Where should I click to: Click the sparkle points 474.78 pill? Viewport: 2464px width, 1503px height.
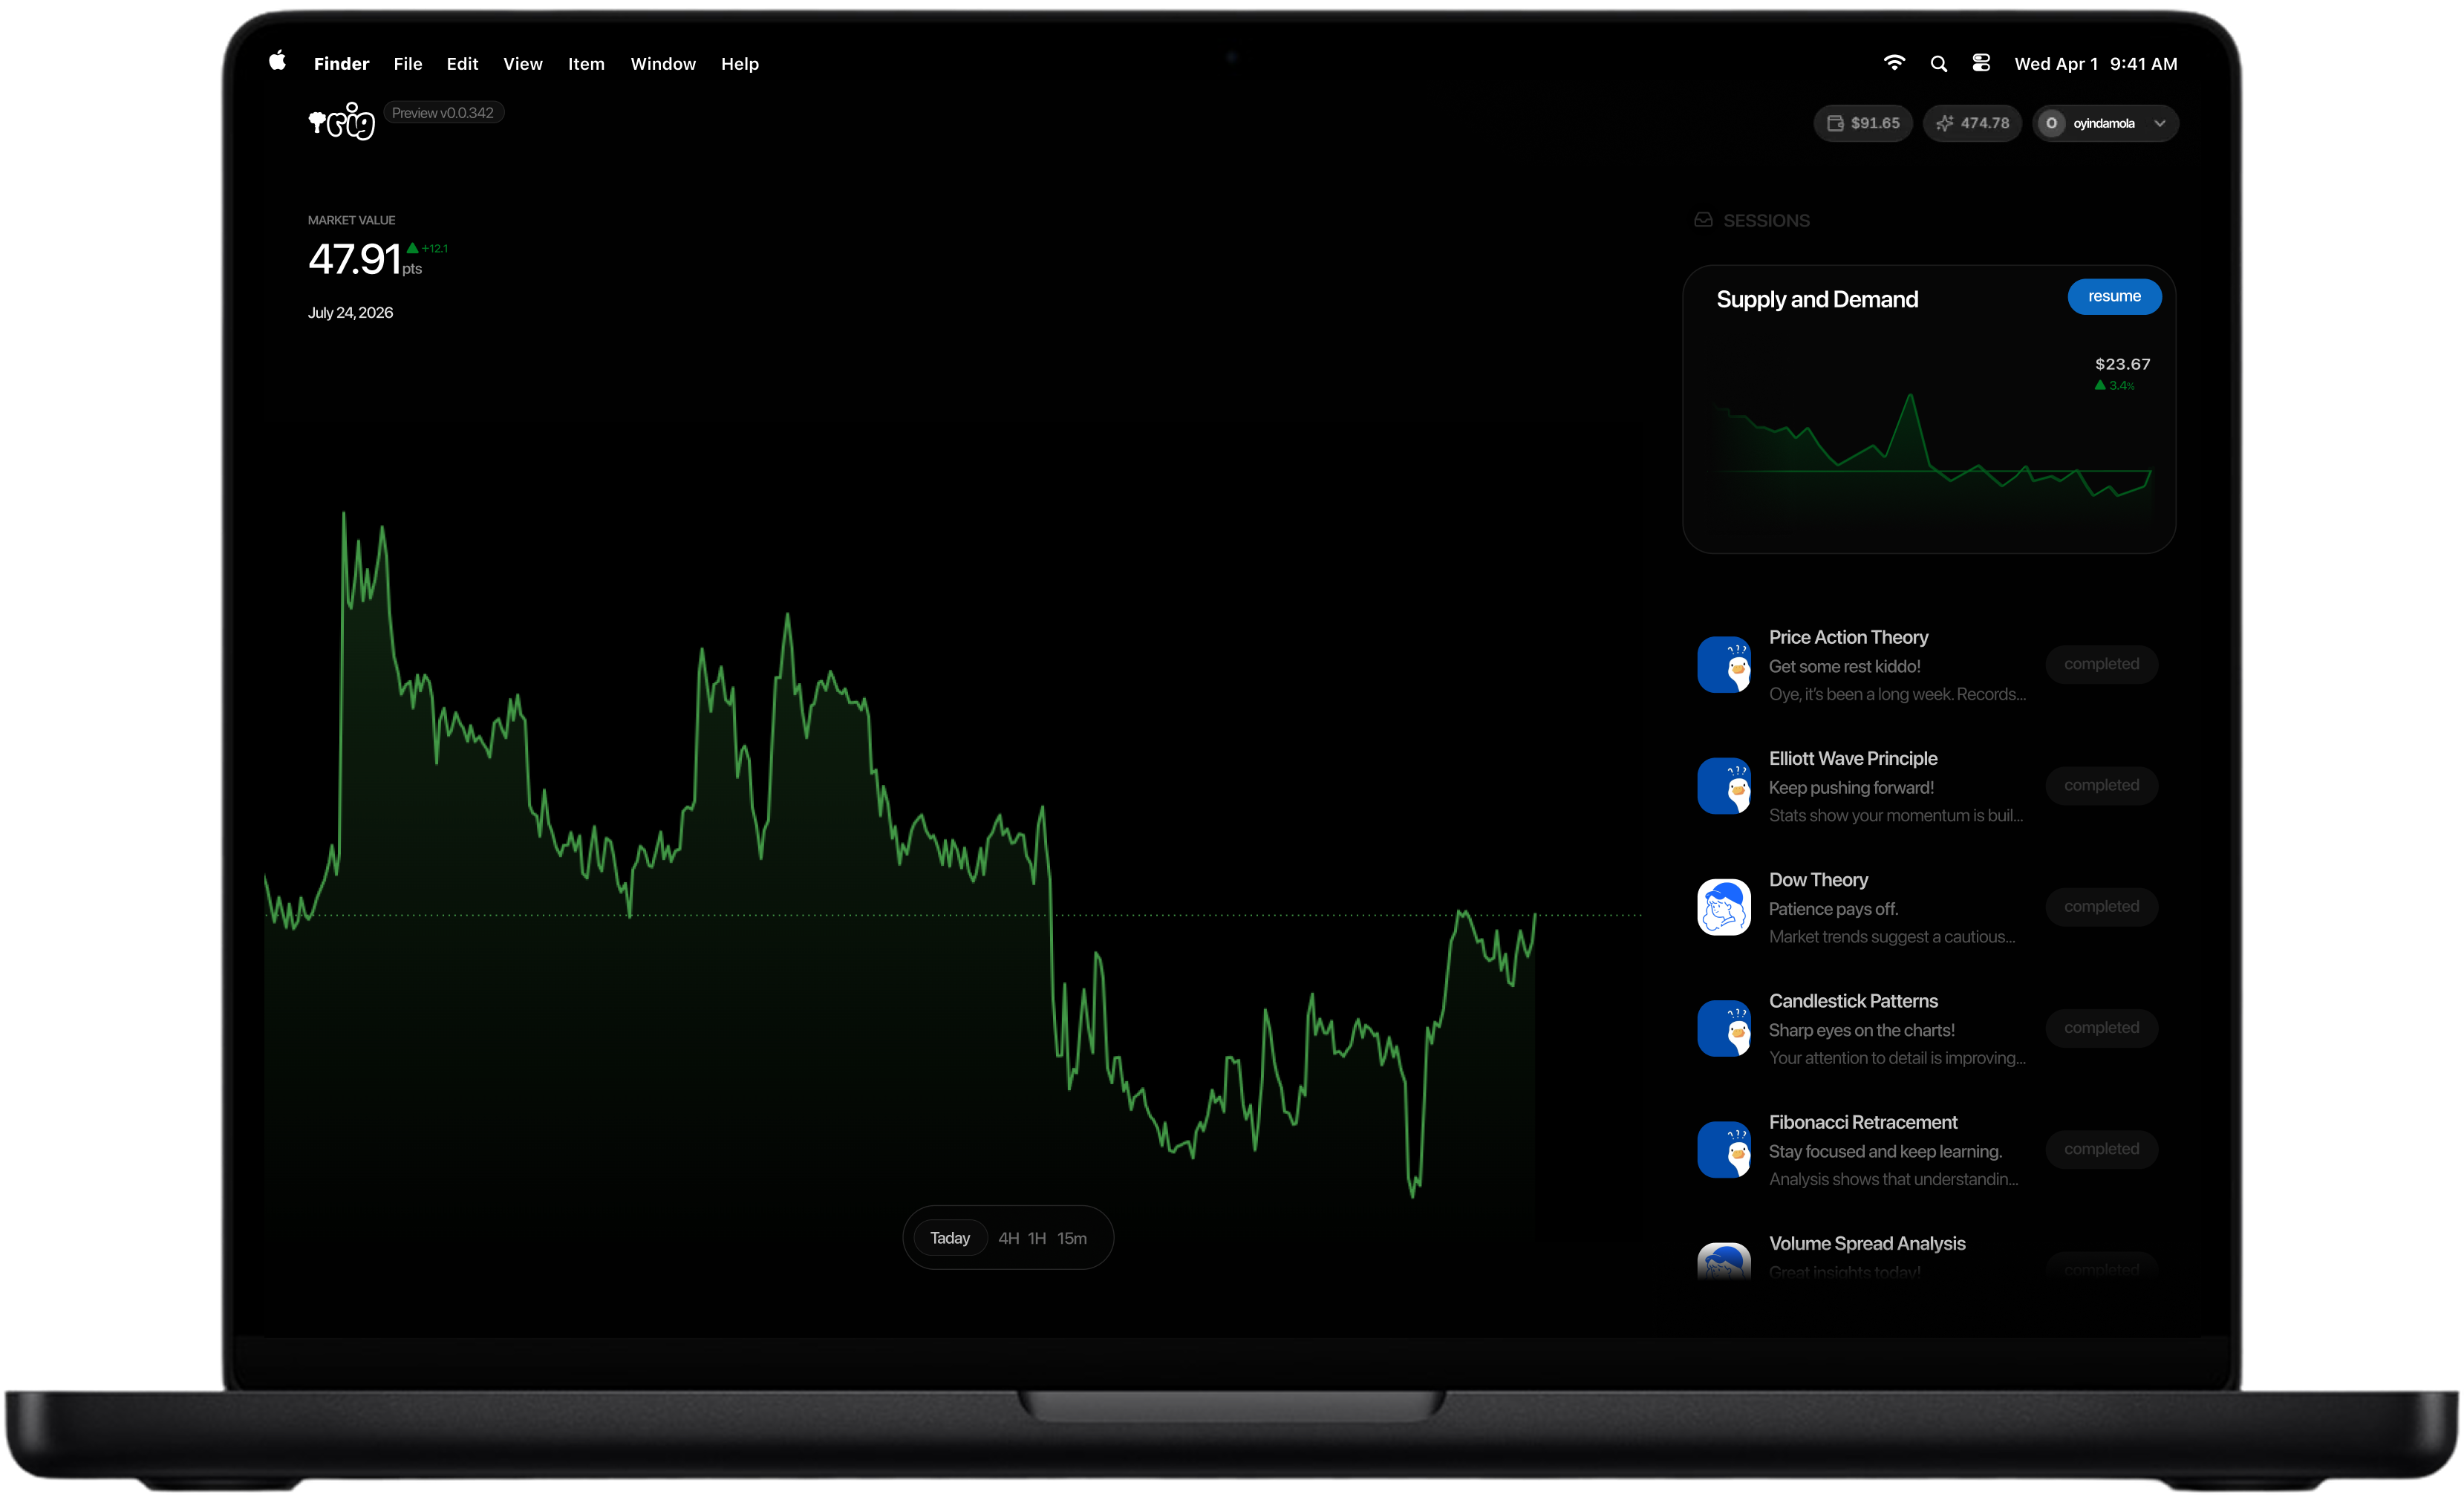[x=1972, y=123]
